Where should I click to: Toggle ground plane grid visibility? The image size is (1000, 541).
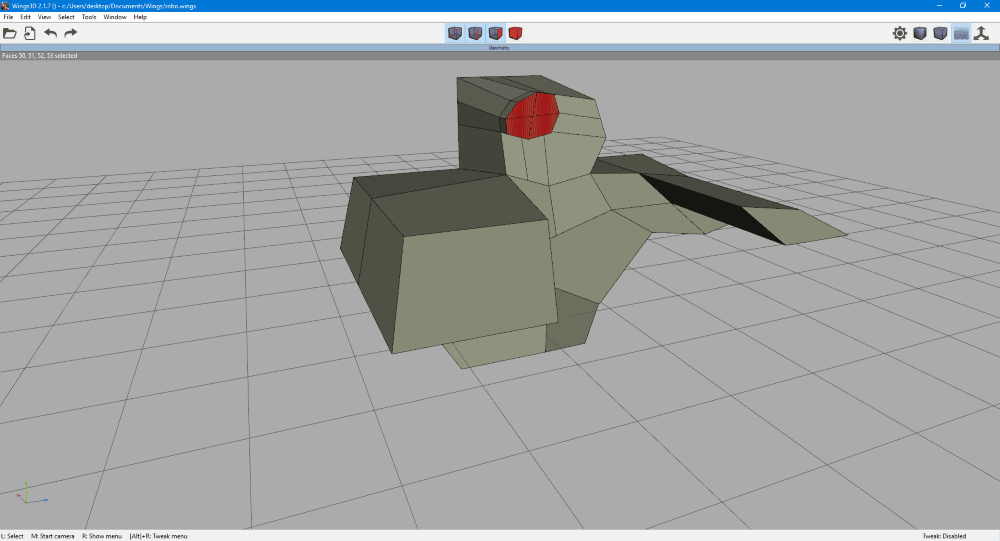(961, 33)
